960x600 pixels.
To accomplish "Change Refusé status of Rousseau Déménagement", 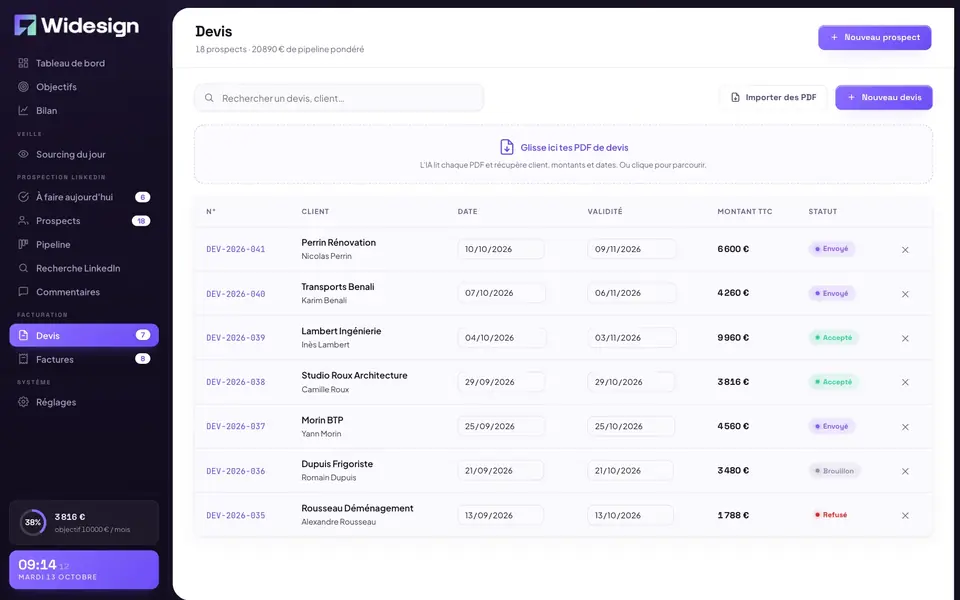I will click(831, 515).
